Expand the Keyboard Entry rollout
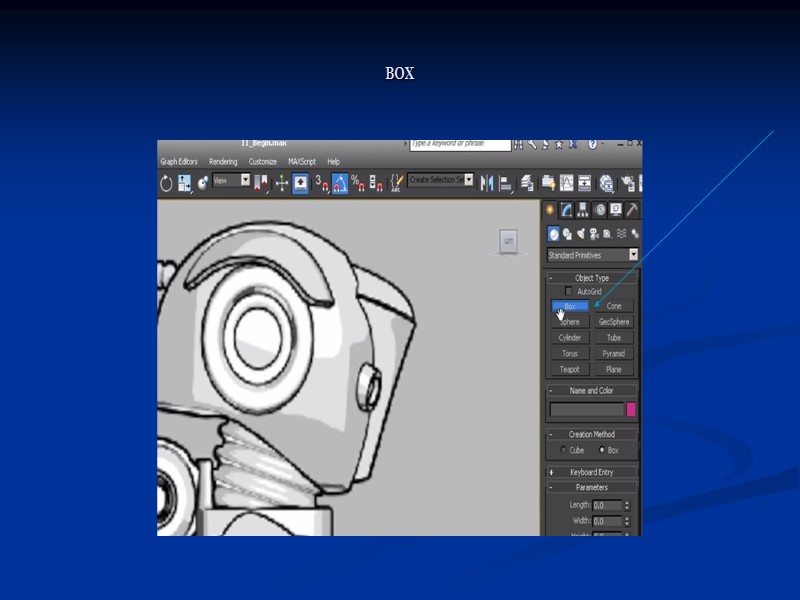Screen dimensions: 800x600 click(591, 472)
